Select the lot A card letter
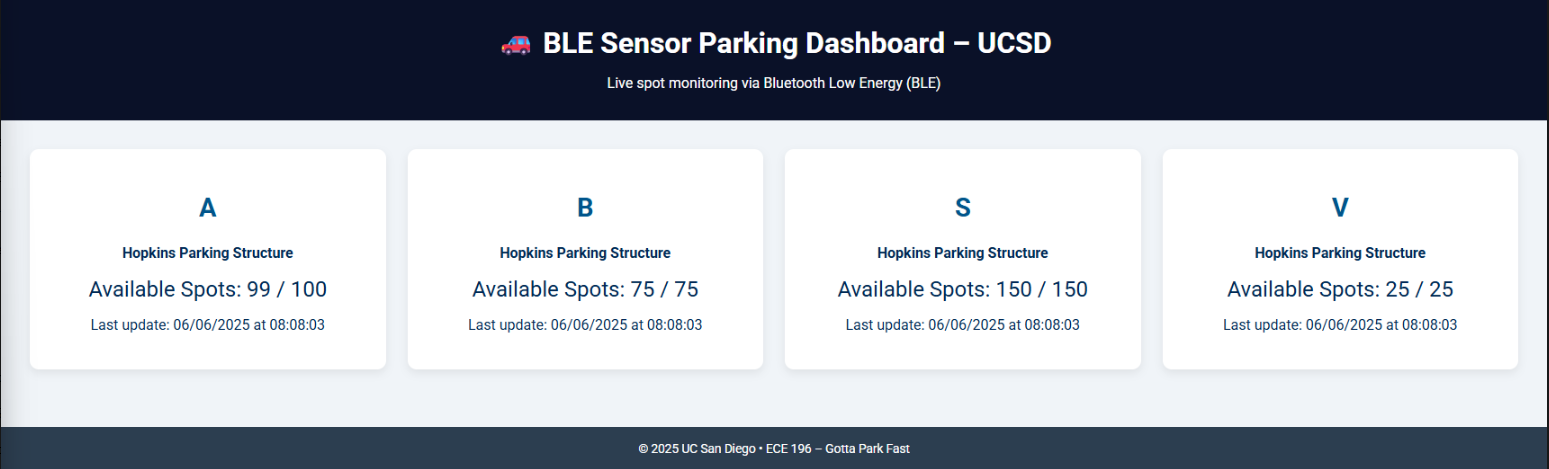 (208, 207)
